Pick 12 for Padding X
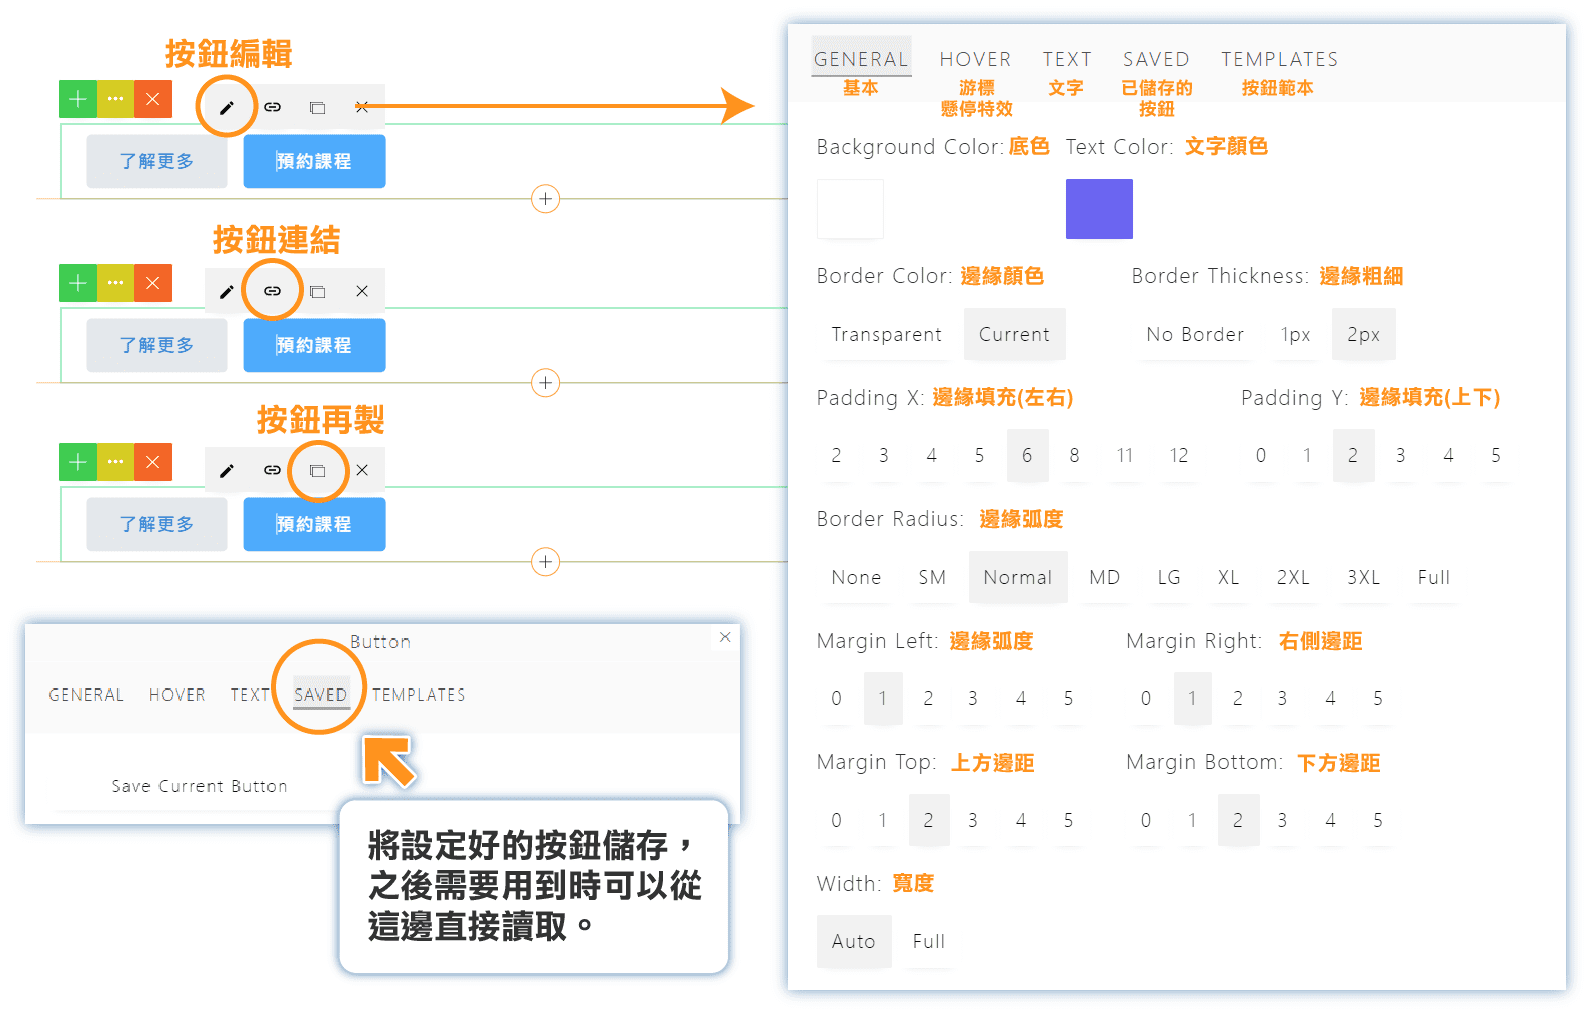 pos(1179,456)
